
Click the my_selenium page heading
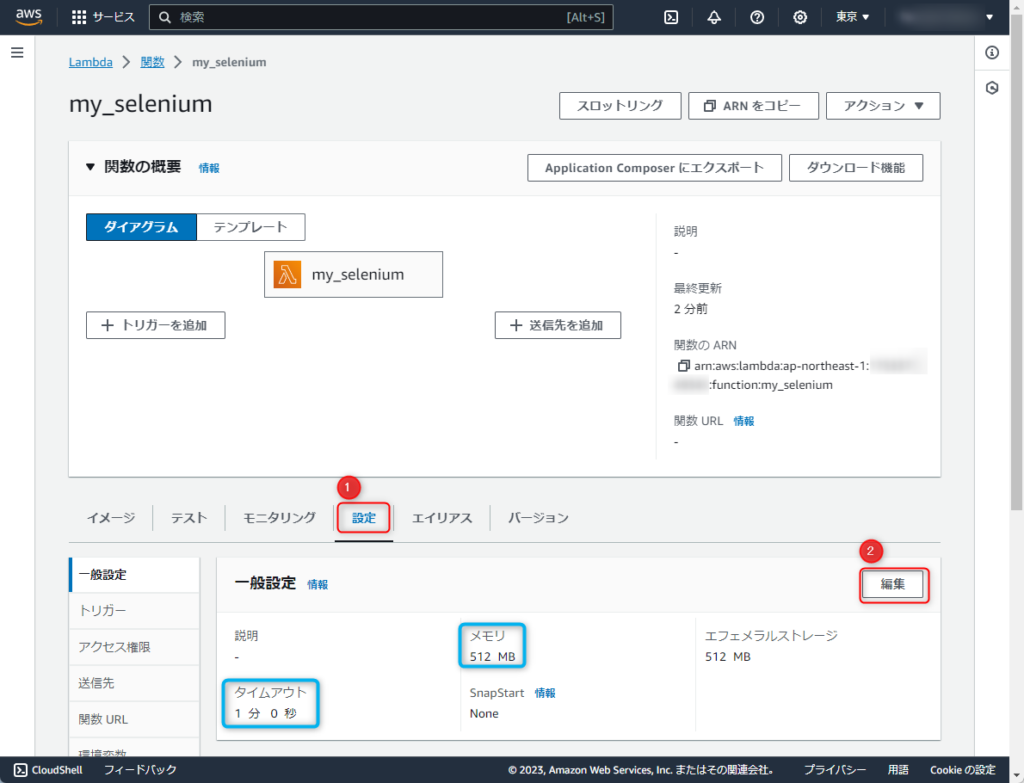pyautogui.click(x=140, y=104)
